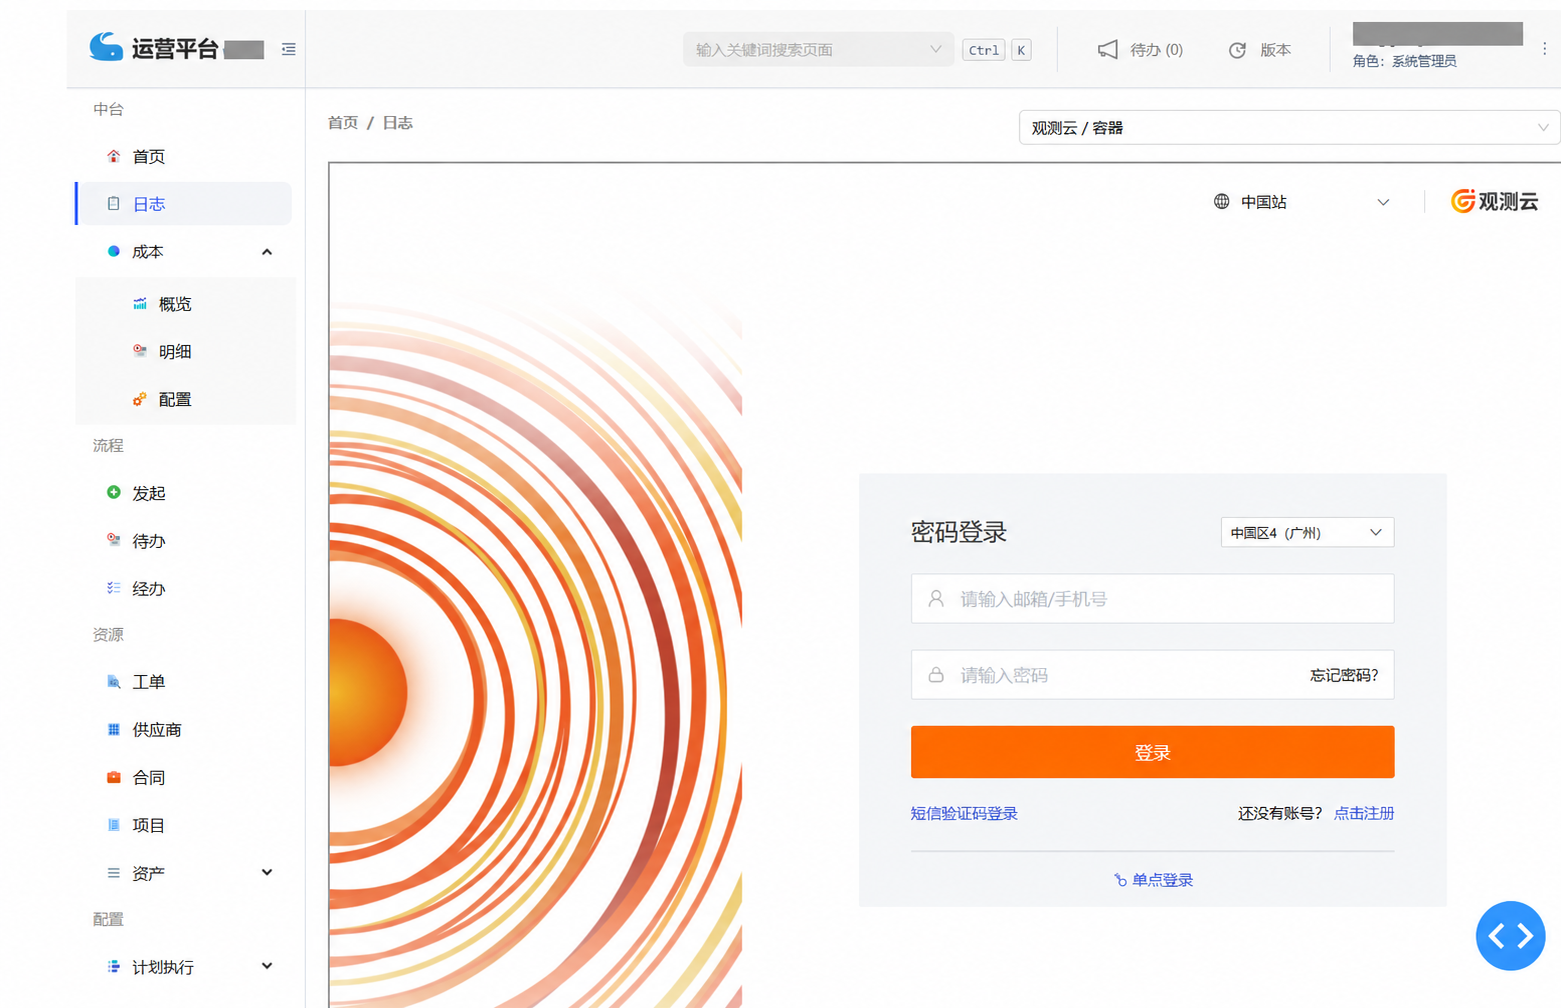Open the 日志 menu item

pyautogui.click(x=184, y=204)
